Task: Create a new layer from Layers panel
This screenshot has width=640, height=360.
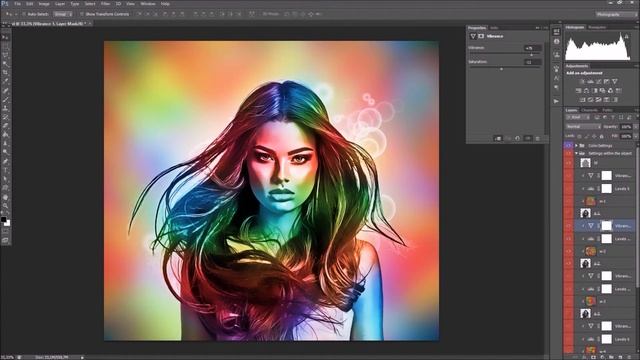Action: click(x=621, y=357)
